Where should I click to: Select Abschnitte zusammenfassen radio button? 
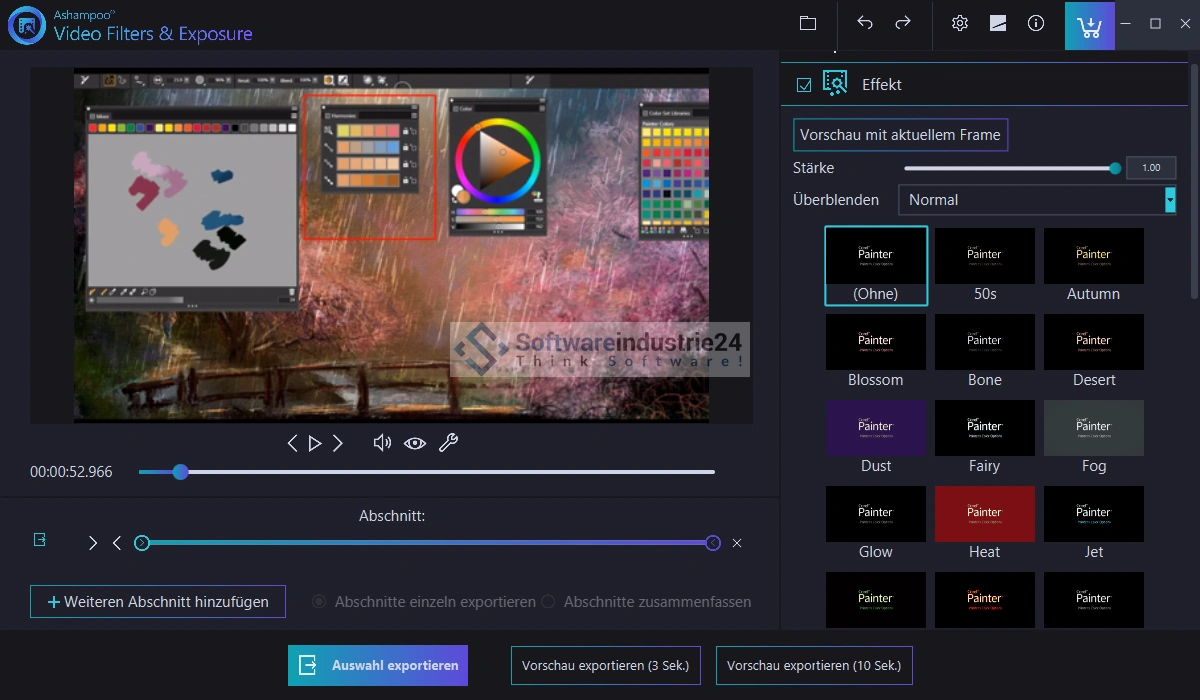coord(548,602)
